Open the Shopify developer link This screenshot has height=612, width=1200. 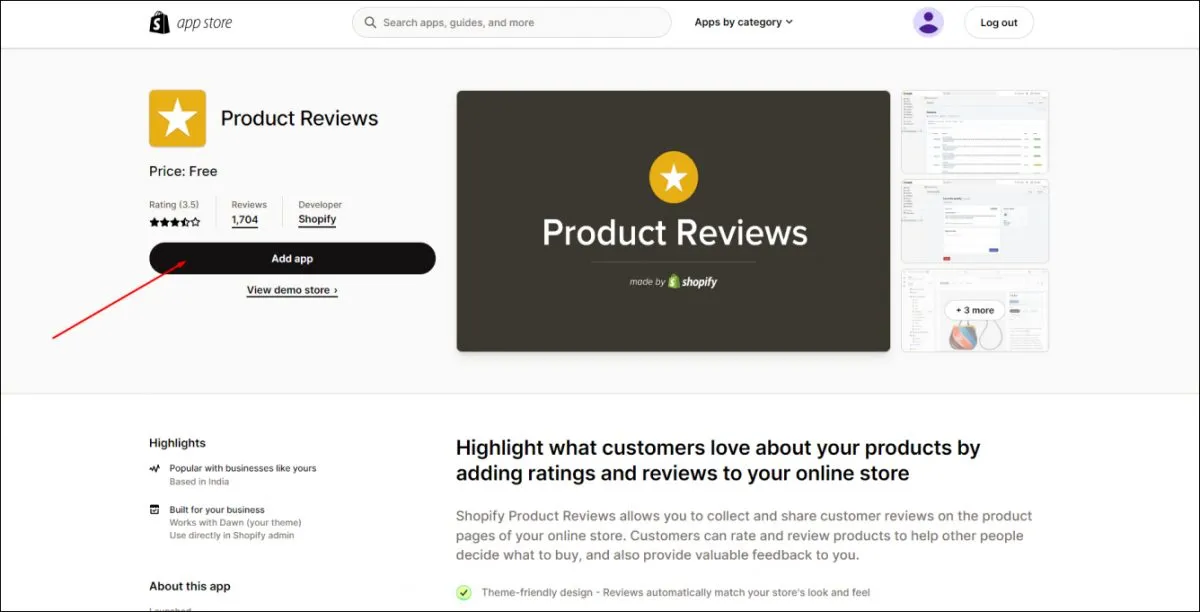coord(317,219)
